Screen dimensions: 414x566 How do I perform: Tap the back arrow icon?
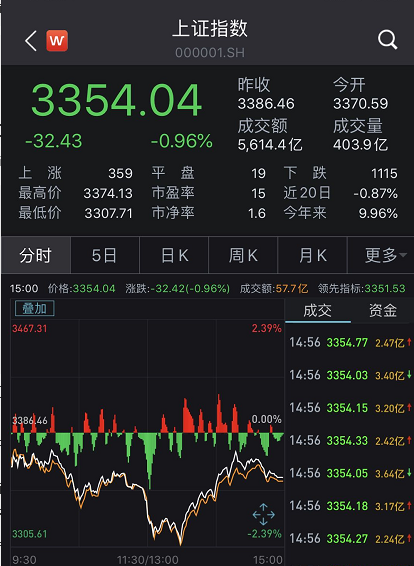31,40
